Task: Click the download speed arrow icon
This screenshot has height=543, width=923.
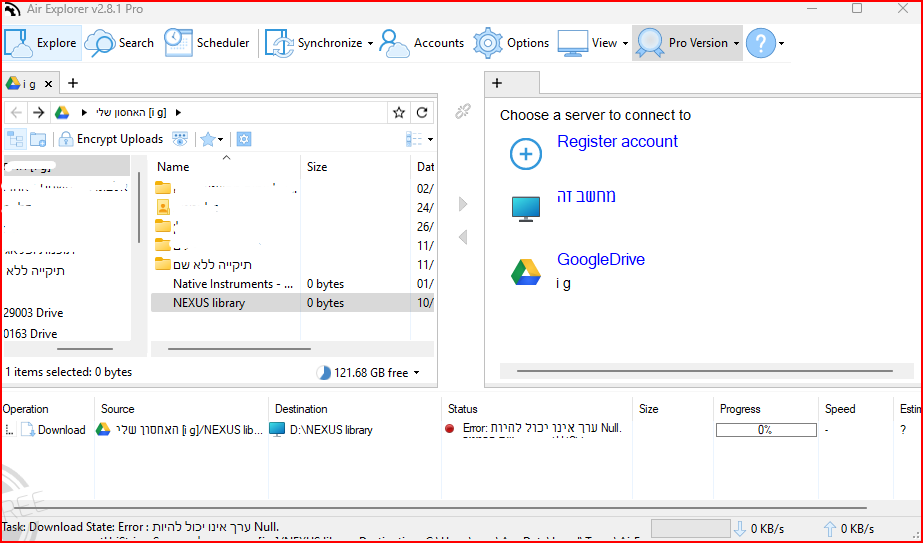Action: (739, 528)
